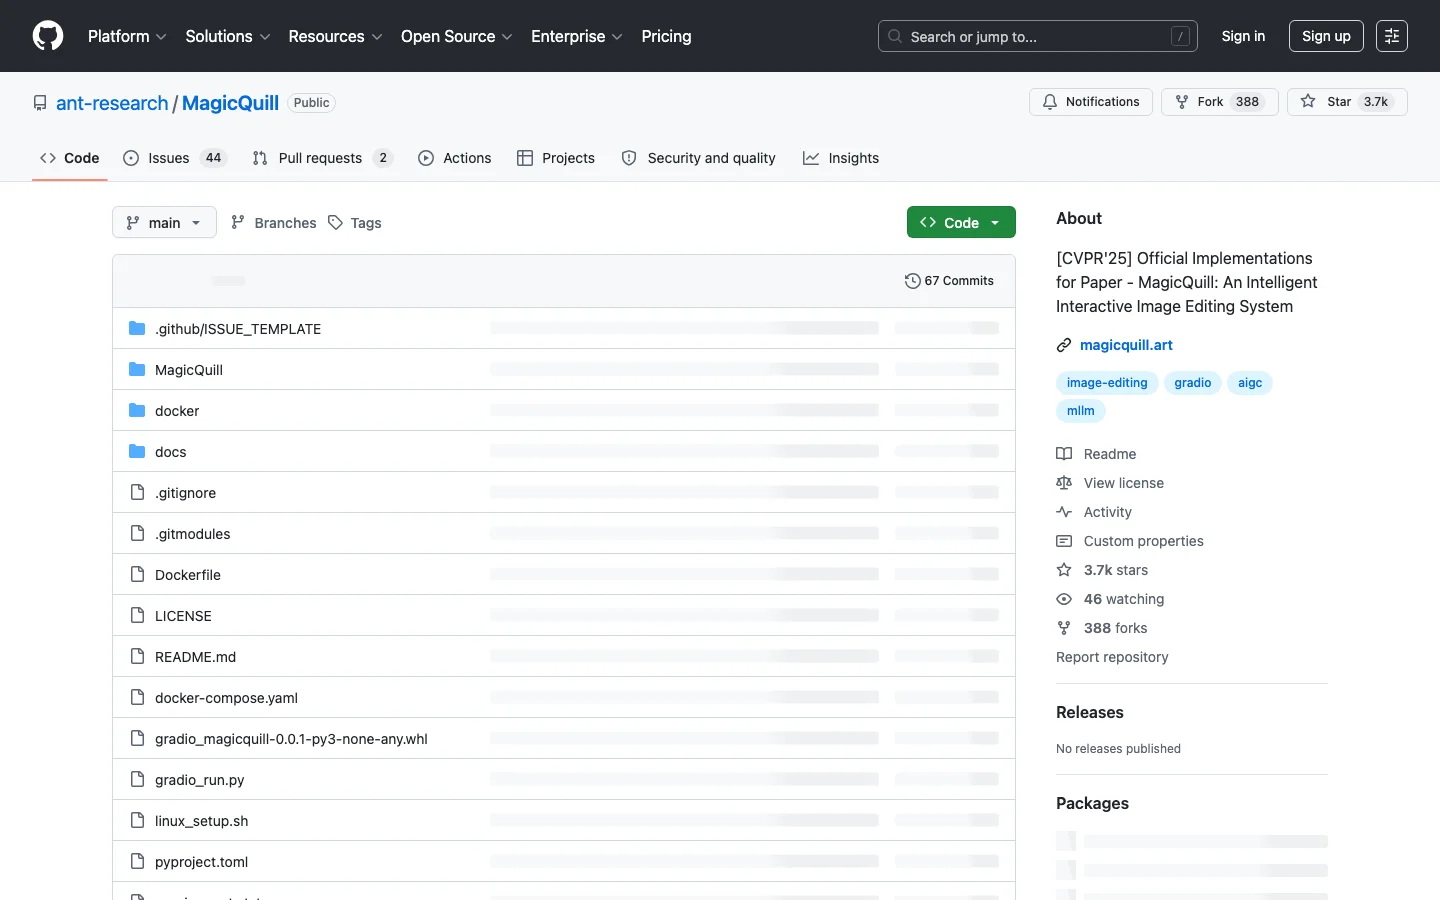This screenshot has width=1440, height=900.
Task: View the 46 watching list
Action: coord(1110,599)
